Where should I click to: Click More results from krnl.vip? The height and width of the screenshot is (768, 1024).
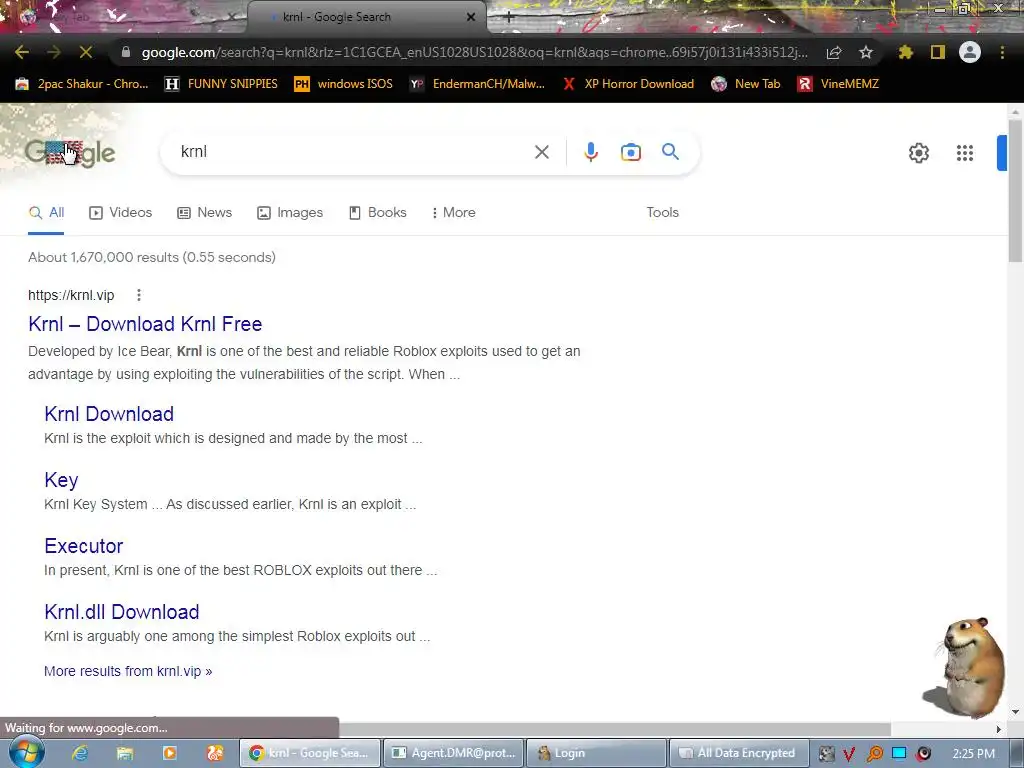(x=128, y=671)
